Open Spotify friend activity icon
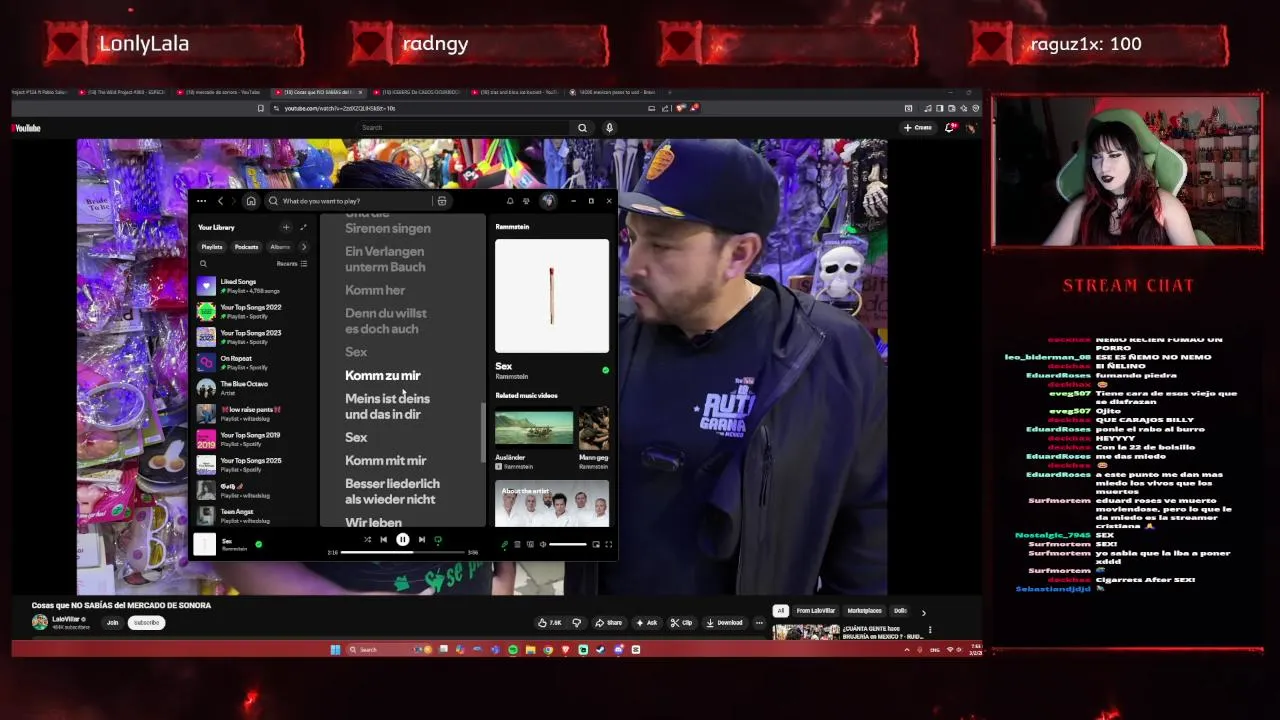Viewport: 1280px width, 720px height. coord(527,201)
